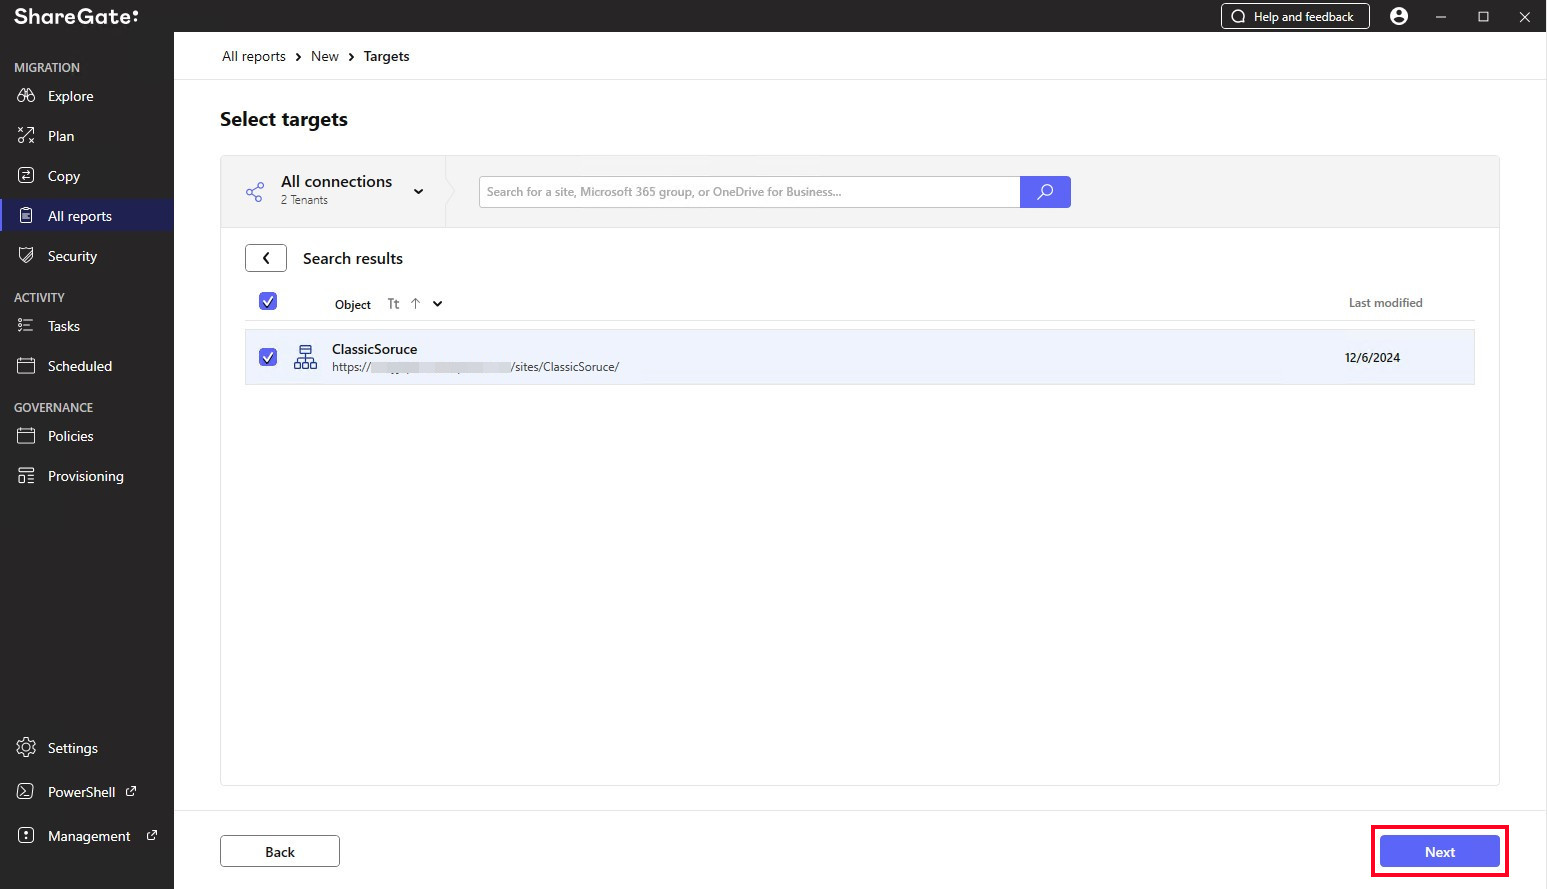The height and width of the screenshot is (889, 1547).
Task: Click the Next button
Action: coord(1439,852)
